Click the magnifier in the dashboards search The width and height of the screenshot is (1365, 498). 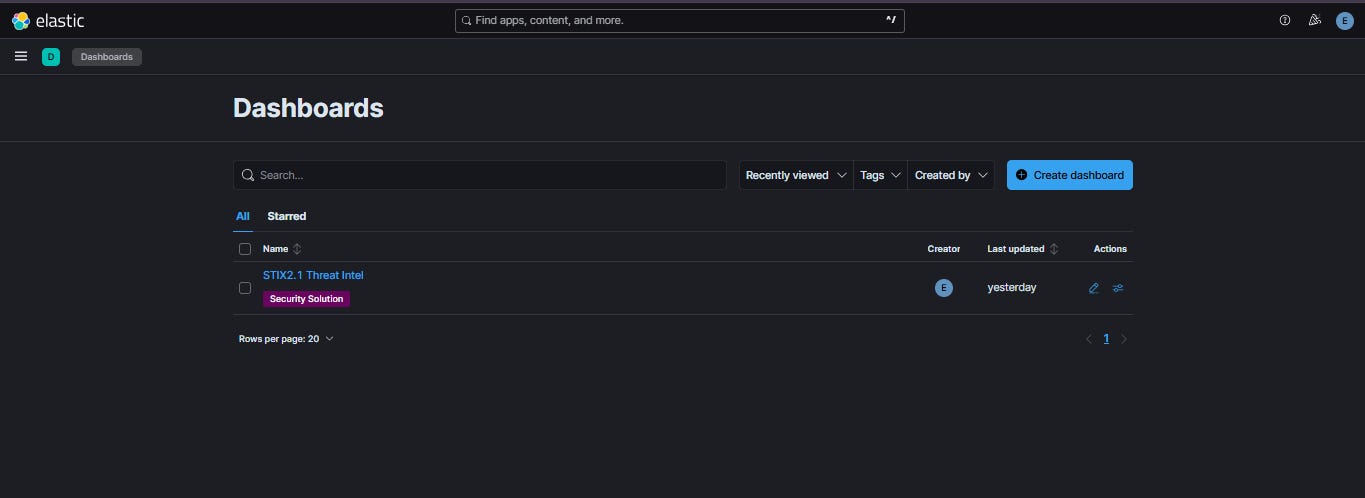click(x=248, y=175)
